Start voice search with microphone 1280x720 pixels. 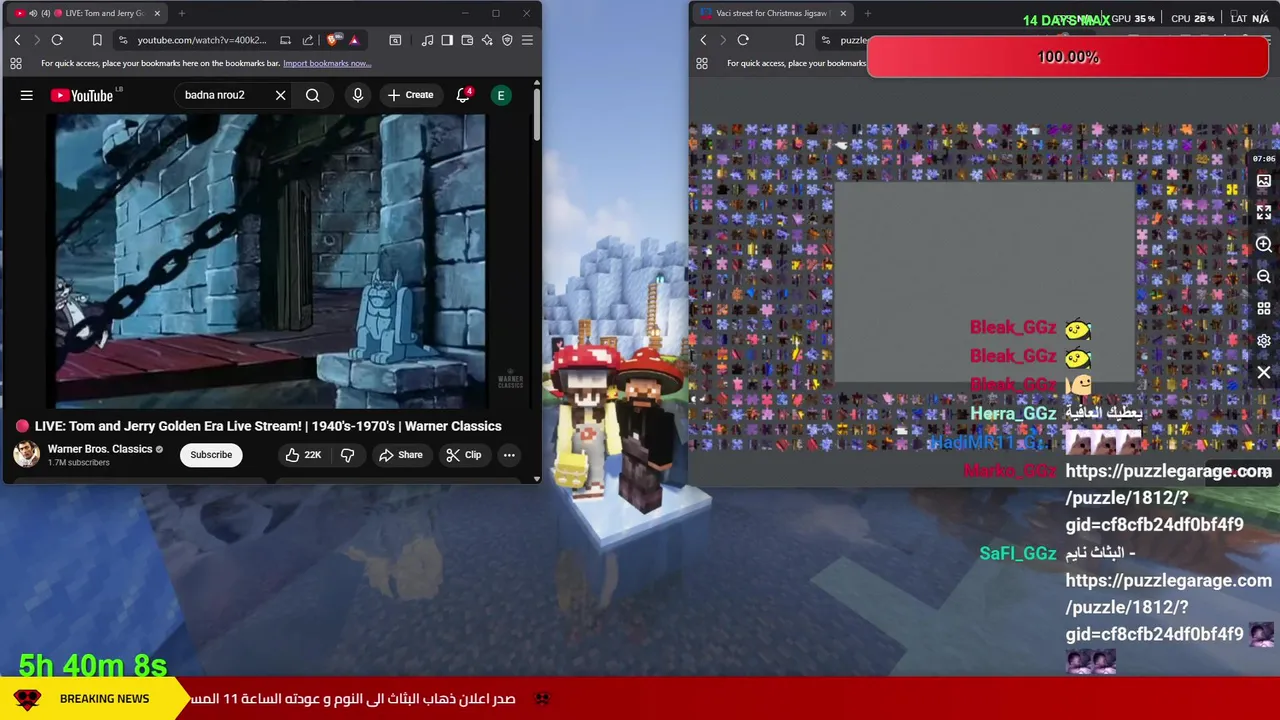tap(357, 95)
